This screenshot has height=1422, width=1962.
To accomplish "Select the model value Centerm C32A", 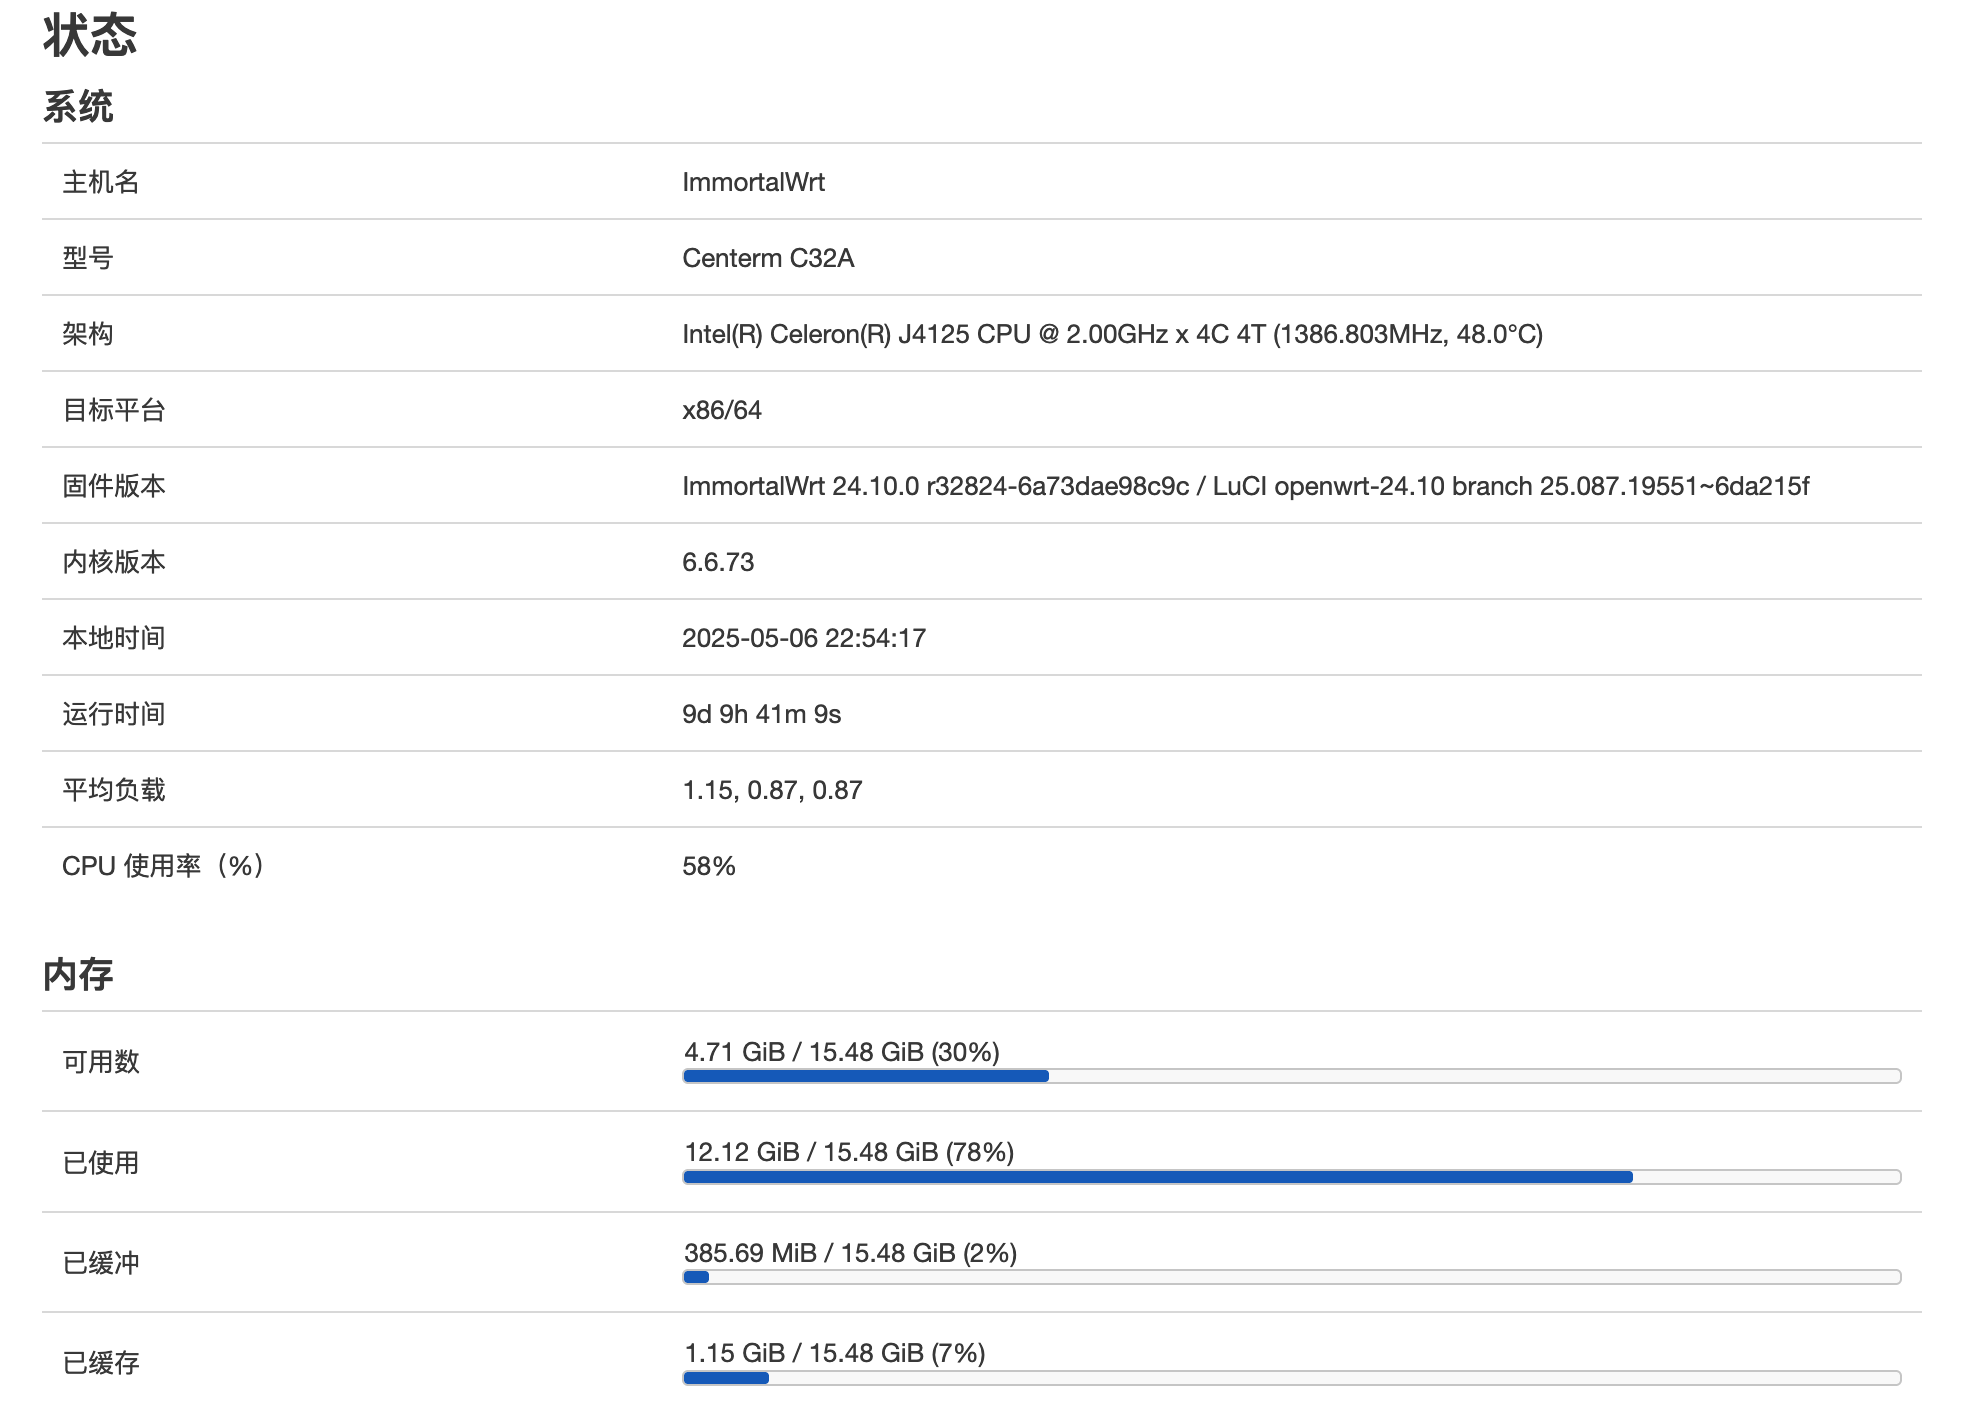I will (768, 258).
